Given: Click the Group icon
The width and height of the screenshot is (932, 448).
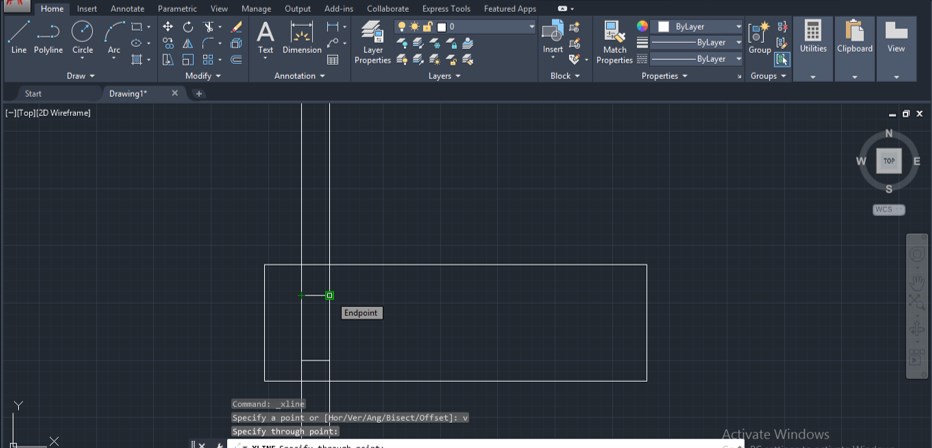Looking at the screenshot, I should click(x=759, y=37).
